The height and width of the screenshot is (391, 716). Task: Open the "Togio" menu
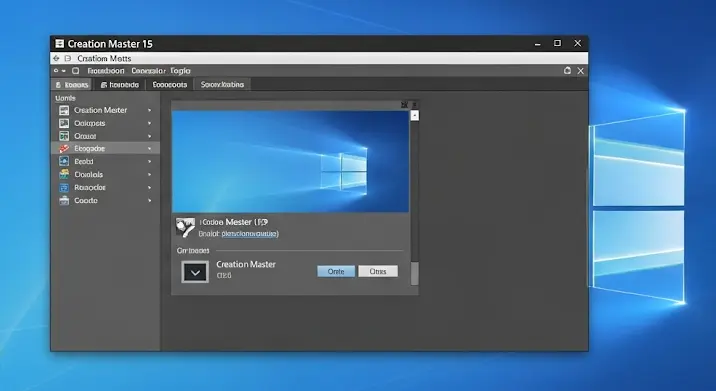click(180, 71)
